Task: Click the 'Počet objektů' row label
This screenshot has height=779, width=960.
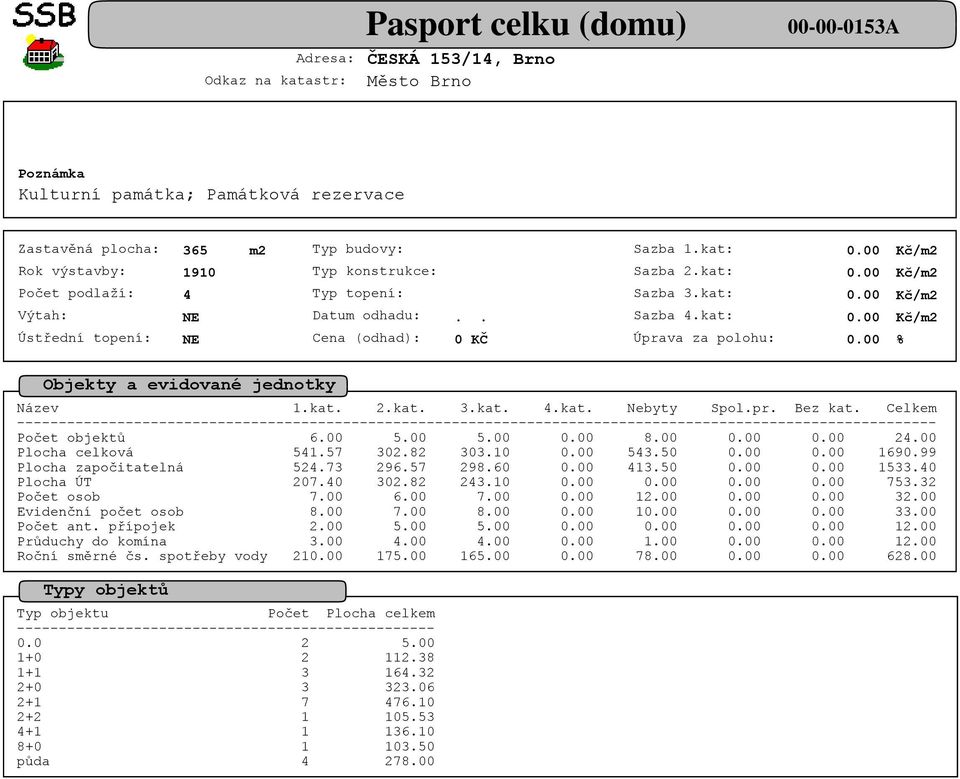Action: pyautogui.click(x=71, y=438)
